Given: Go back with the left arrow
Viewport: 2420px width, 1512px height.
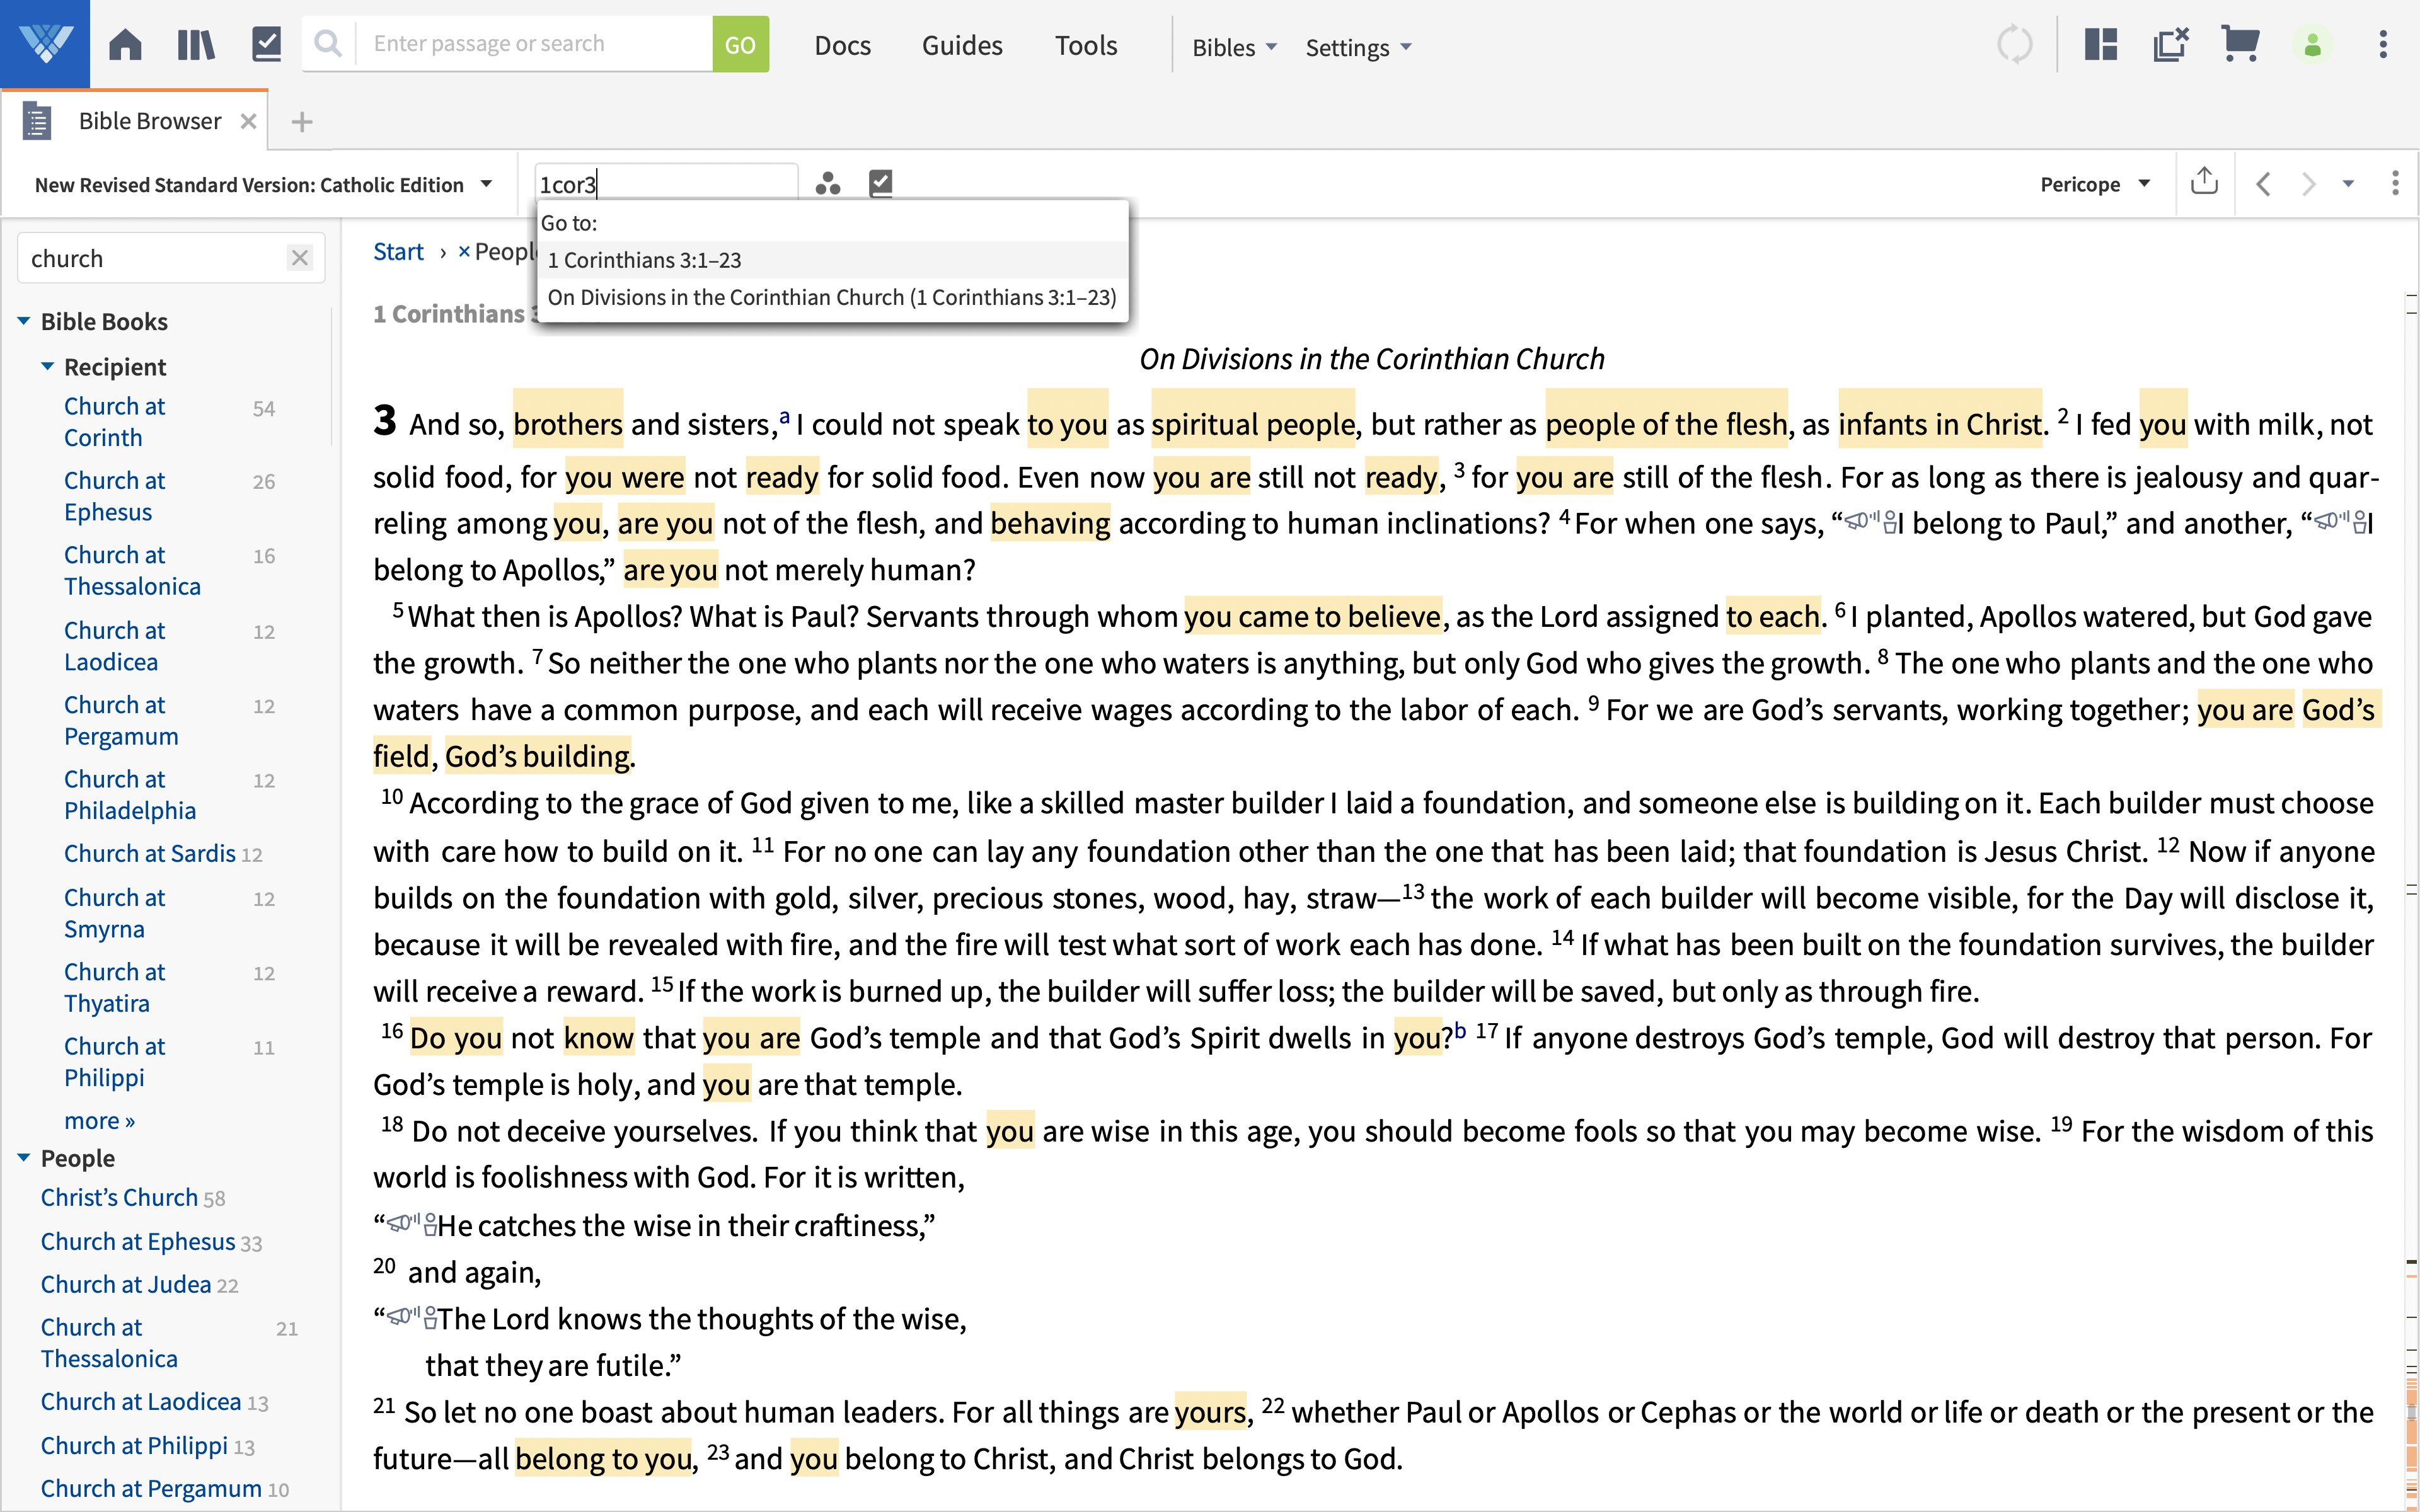Looking at the screenshot, I should tap(2263, 184).
